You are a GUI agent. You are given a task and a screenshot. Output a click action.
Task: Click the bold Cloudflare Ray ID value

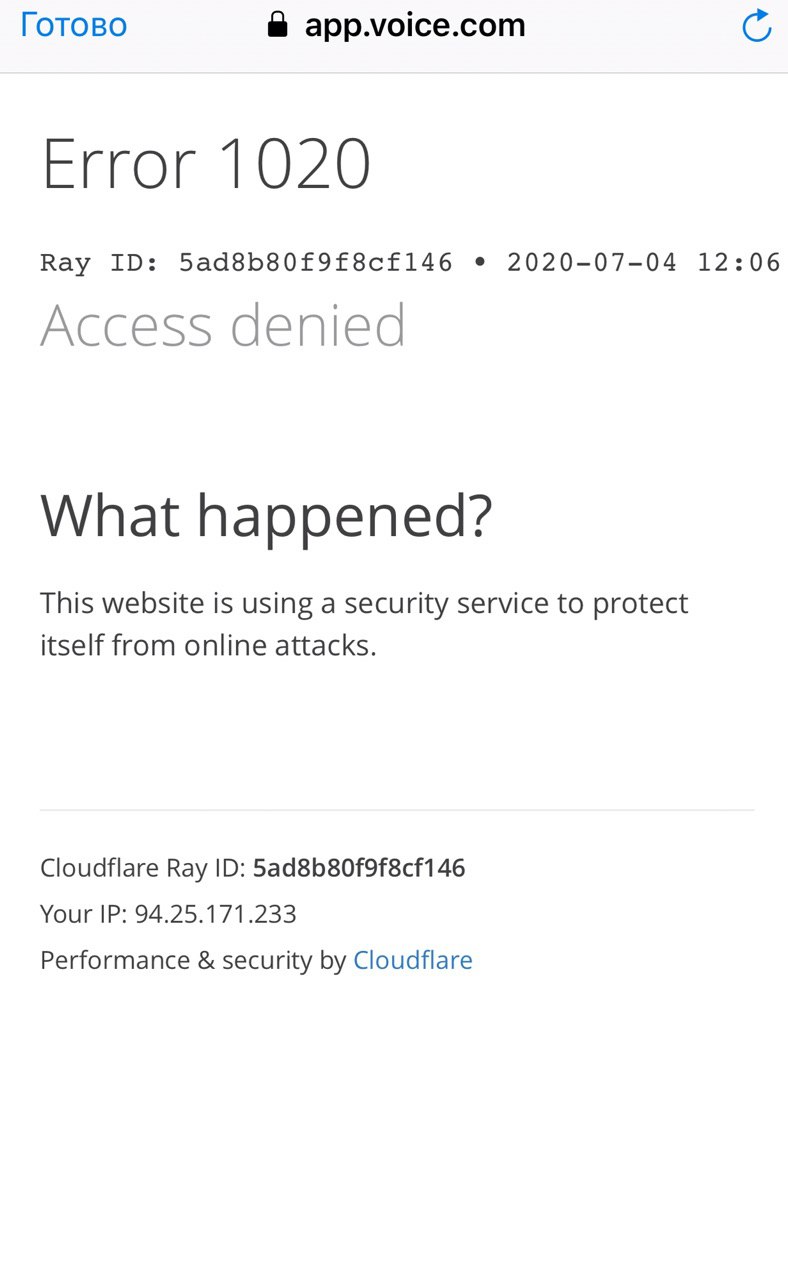coord(359,868)
